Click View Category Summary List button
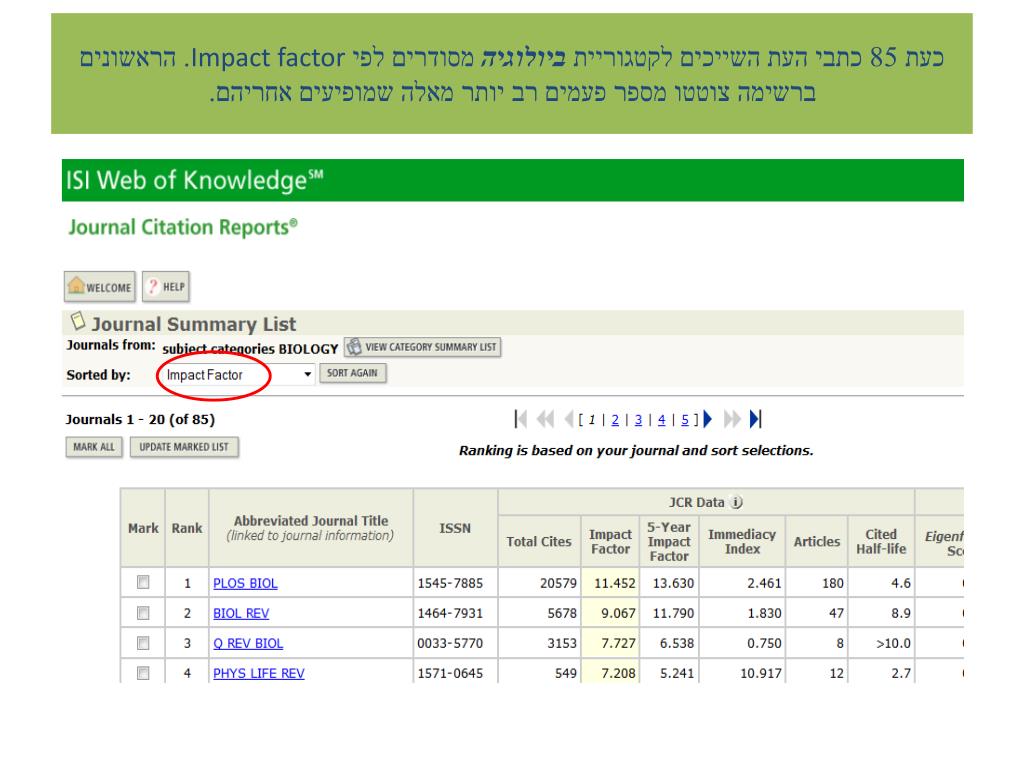The image size is (1024, 768). point(423,347)
